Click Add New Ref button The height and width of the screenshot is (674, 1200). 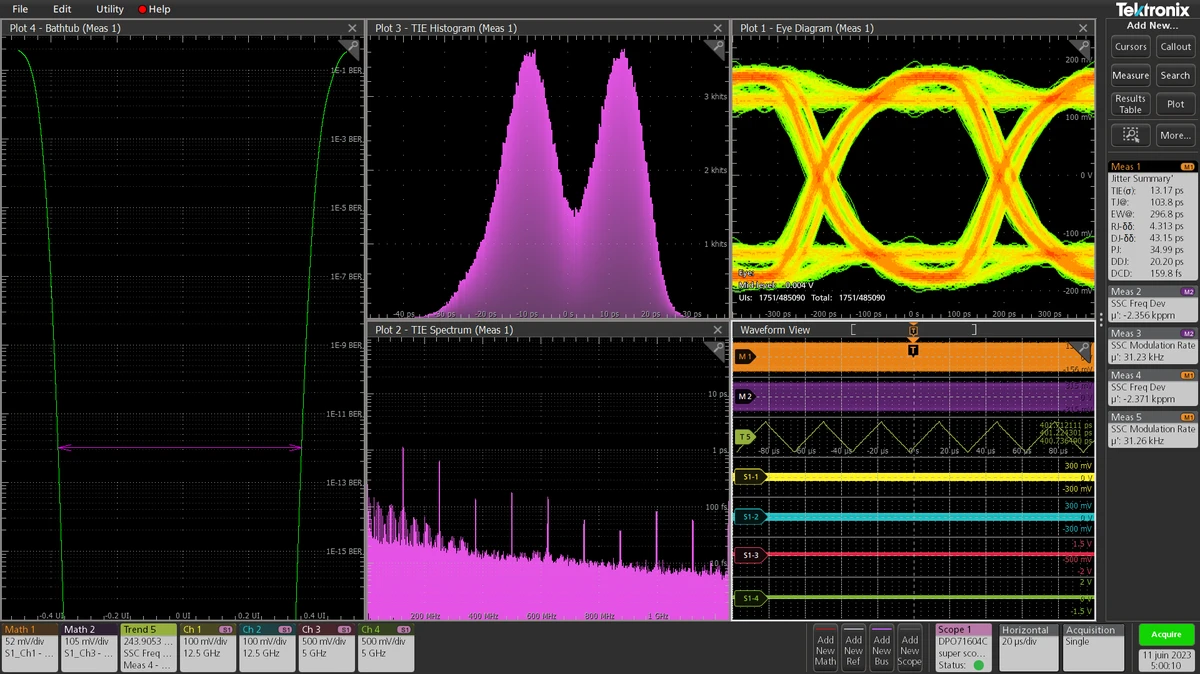tap(853, 647)
